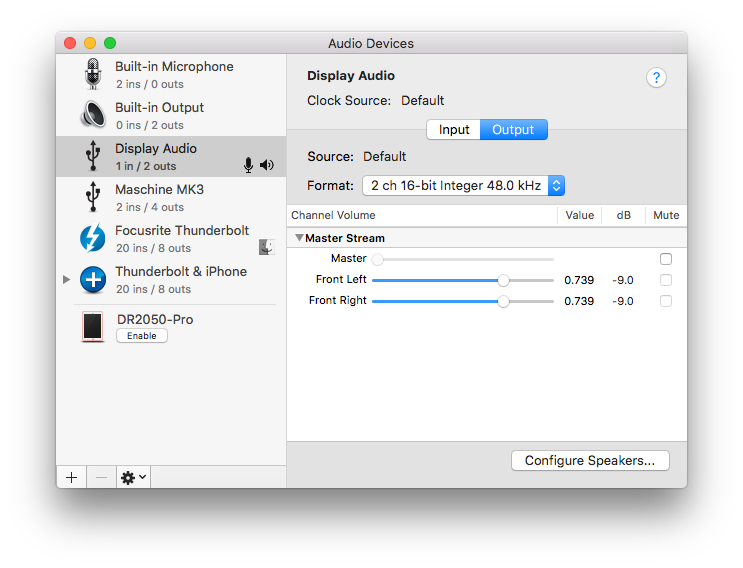Open the Format dropdown menu
Viewport: 743px width, 568px height.
click(x=464, y=185)
